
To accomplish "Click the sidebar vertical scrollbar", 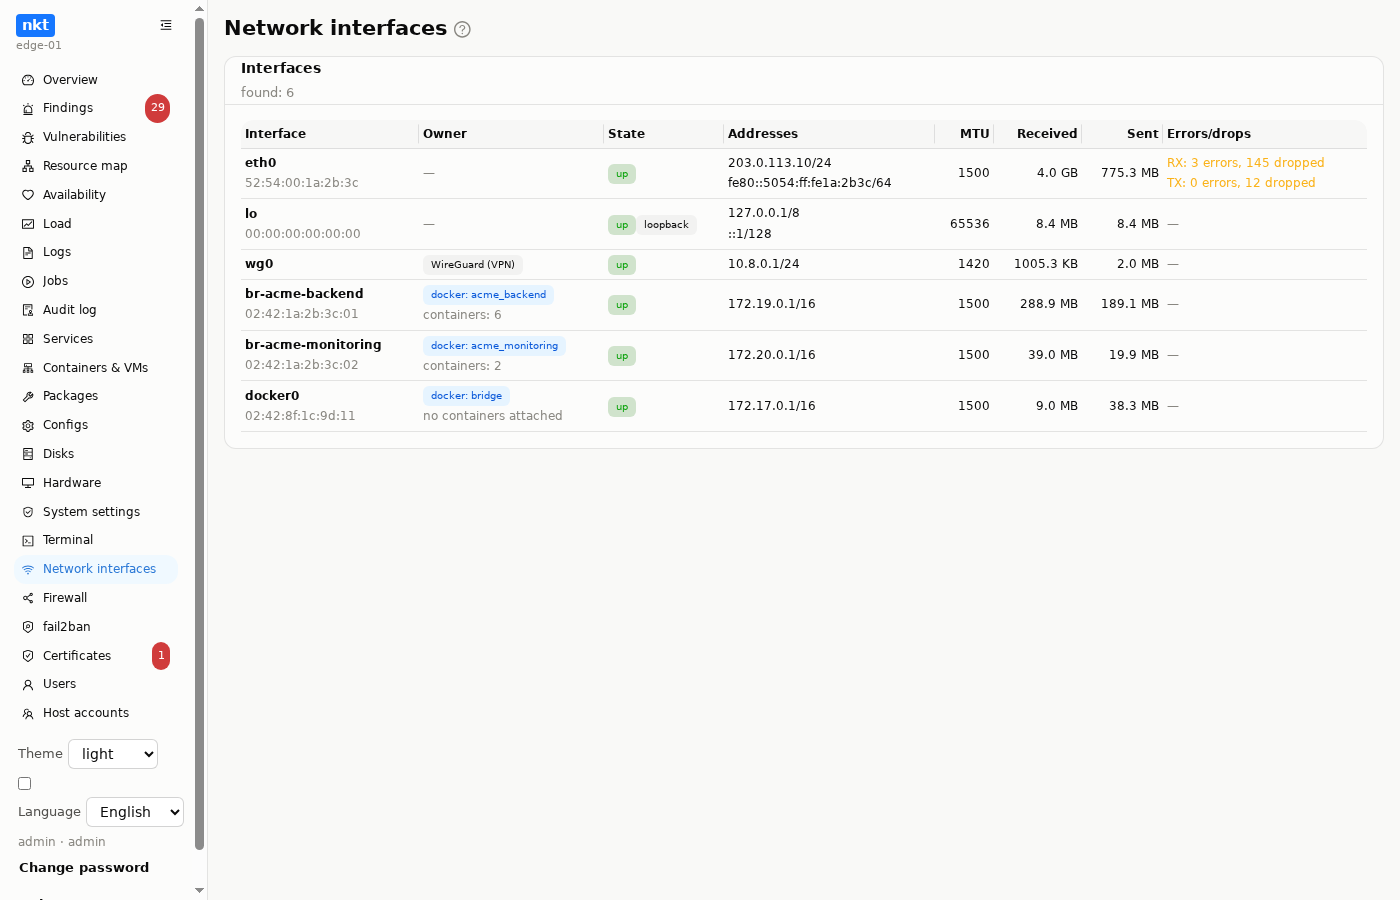I will point(200,434).
